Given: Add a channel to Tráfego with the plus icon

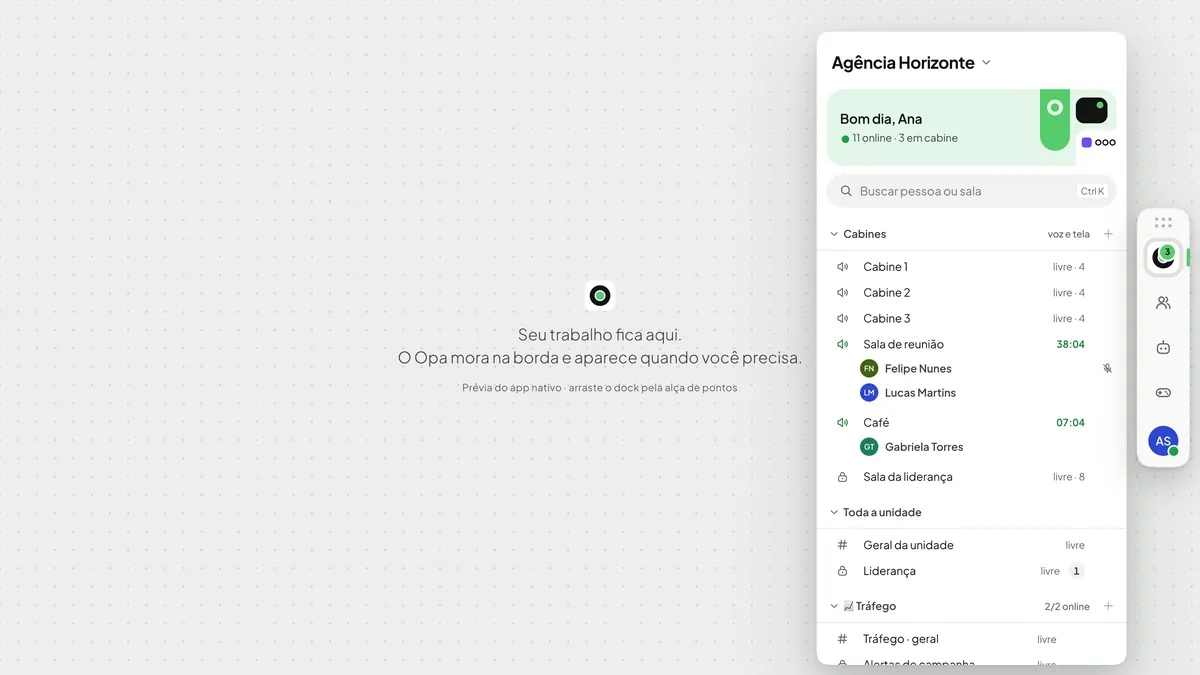Looking at the screenshot, I should pos(1108,606).
